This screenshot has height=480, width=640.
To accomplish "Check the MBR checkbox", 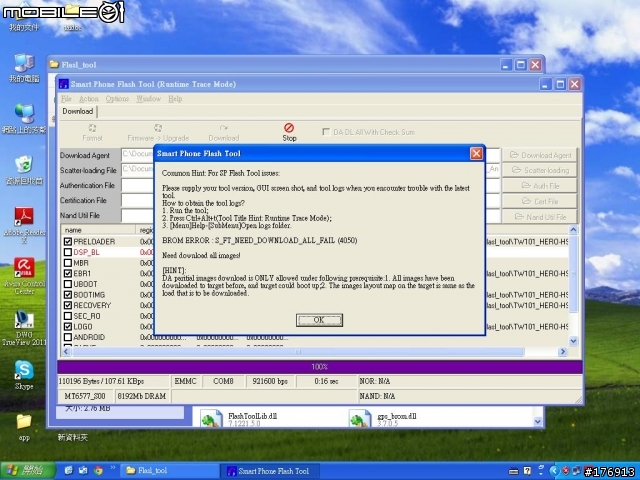I will (68, 263).
